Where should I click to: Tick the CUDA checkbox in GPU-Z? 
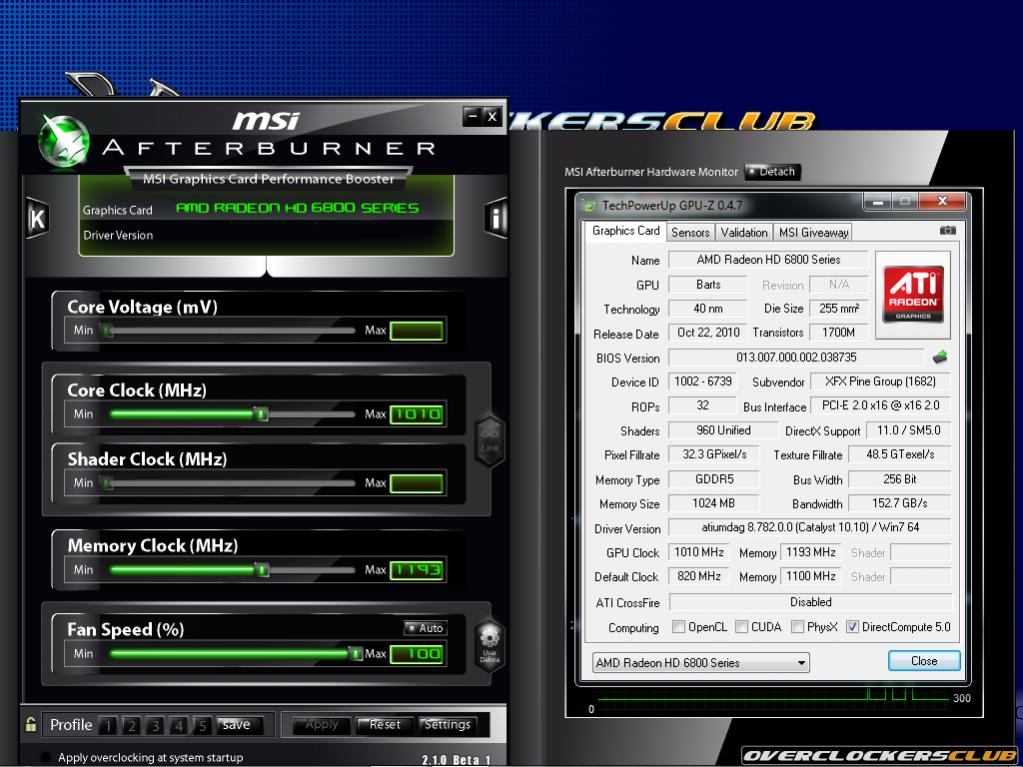[741, 627]
